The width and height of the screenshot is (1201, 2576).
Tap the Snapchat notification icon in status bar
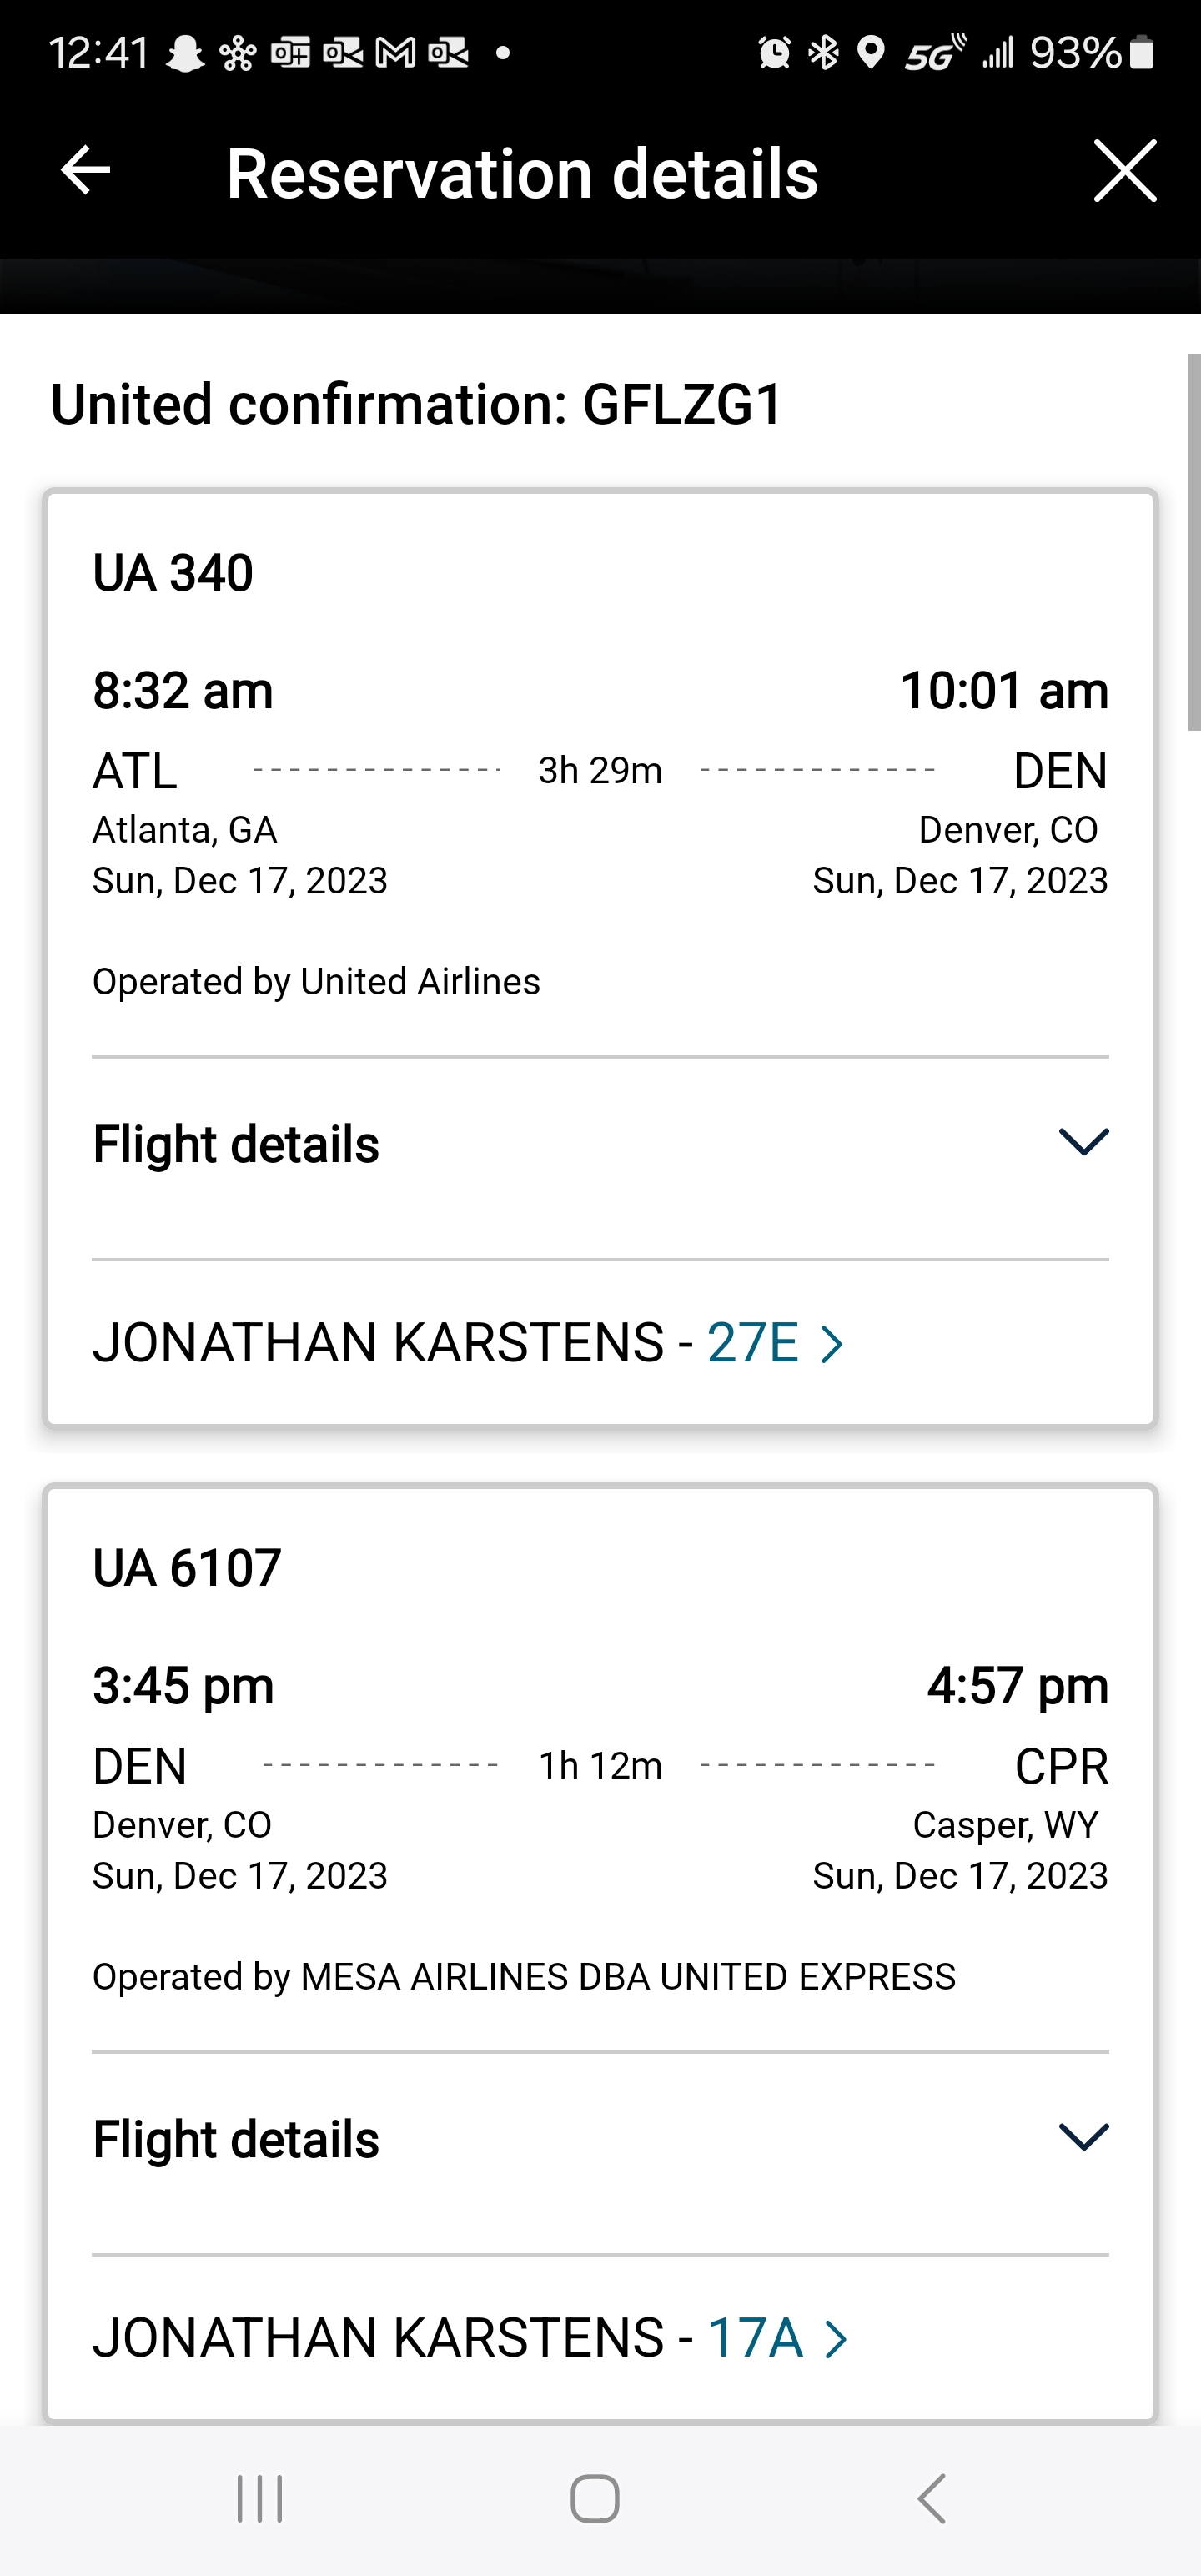185,52
